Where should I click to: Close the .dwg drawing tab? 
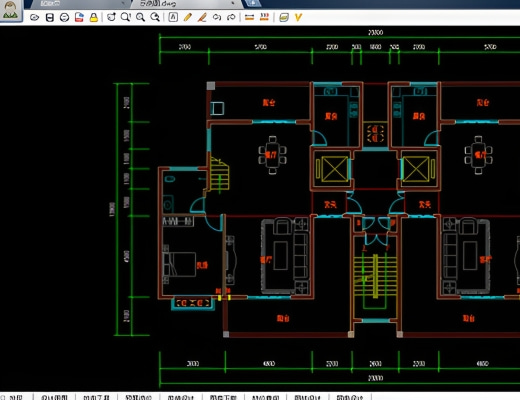point(233,4)
